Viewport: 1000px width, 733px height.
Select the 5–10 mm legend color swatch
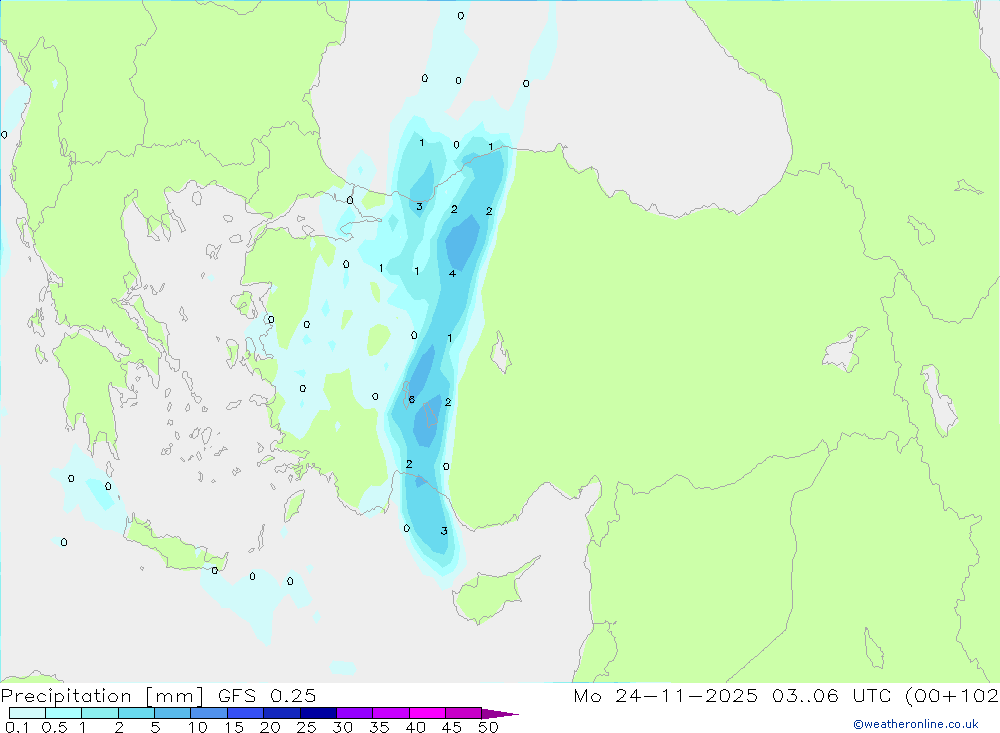[x=173, y=713]
